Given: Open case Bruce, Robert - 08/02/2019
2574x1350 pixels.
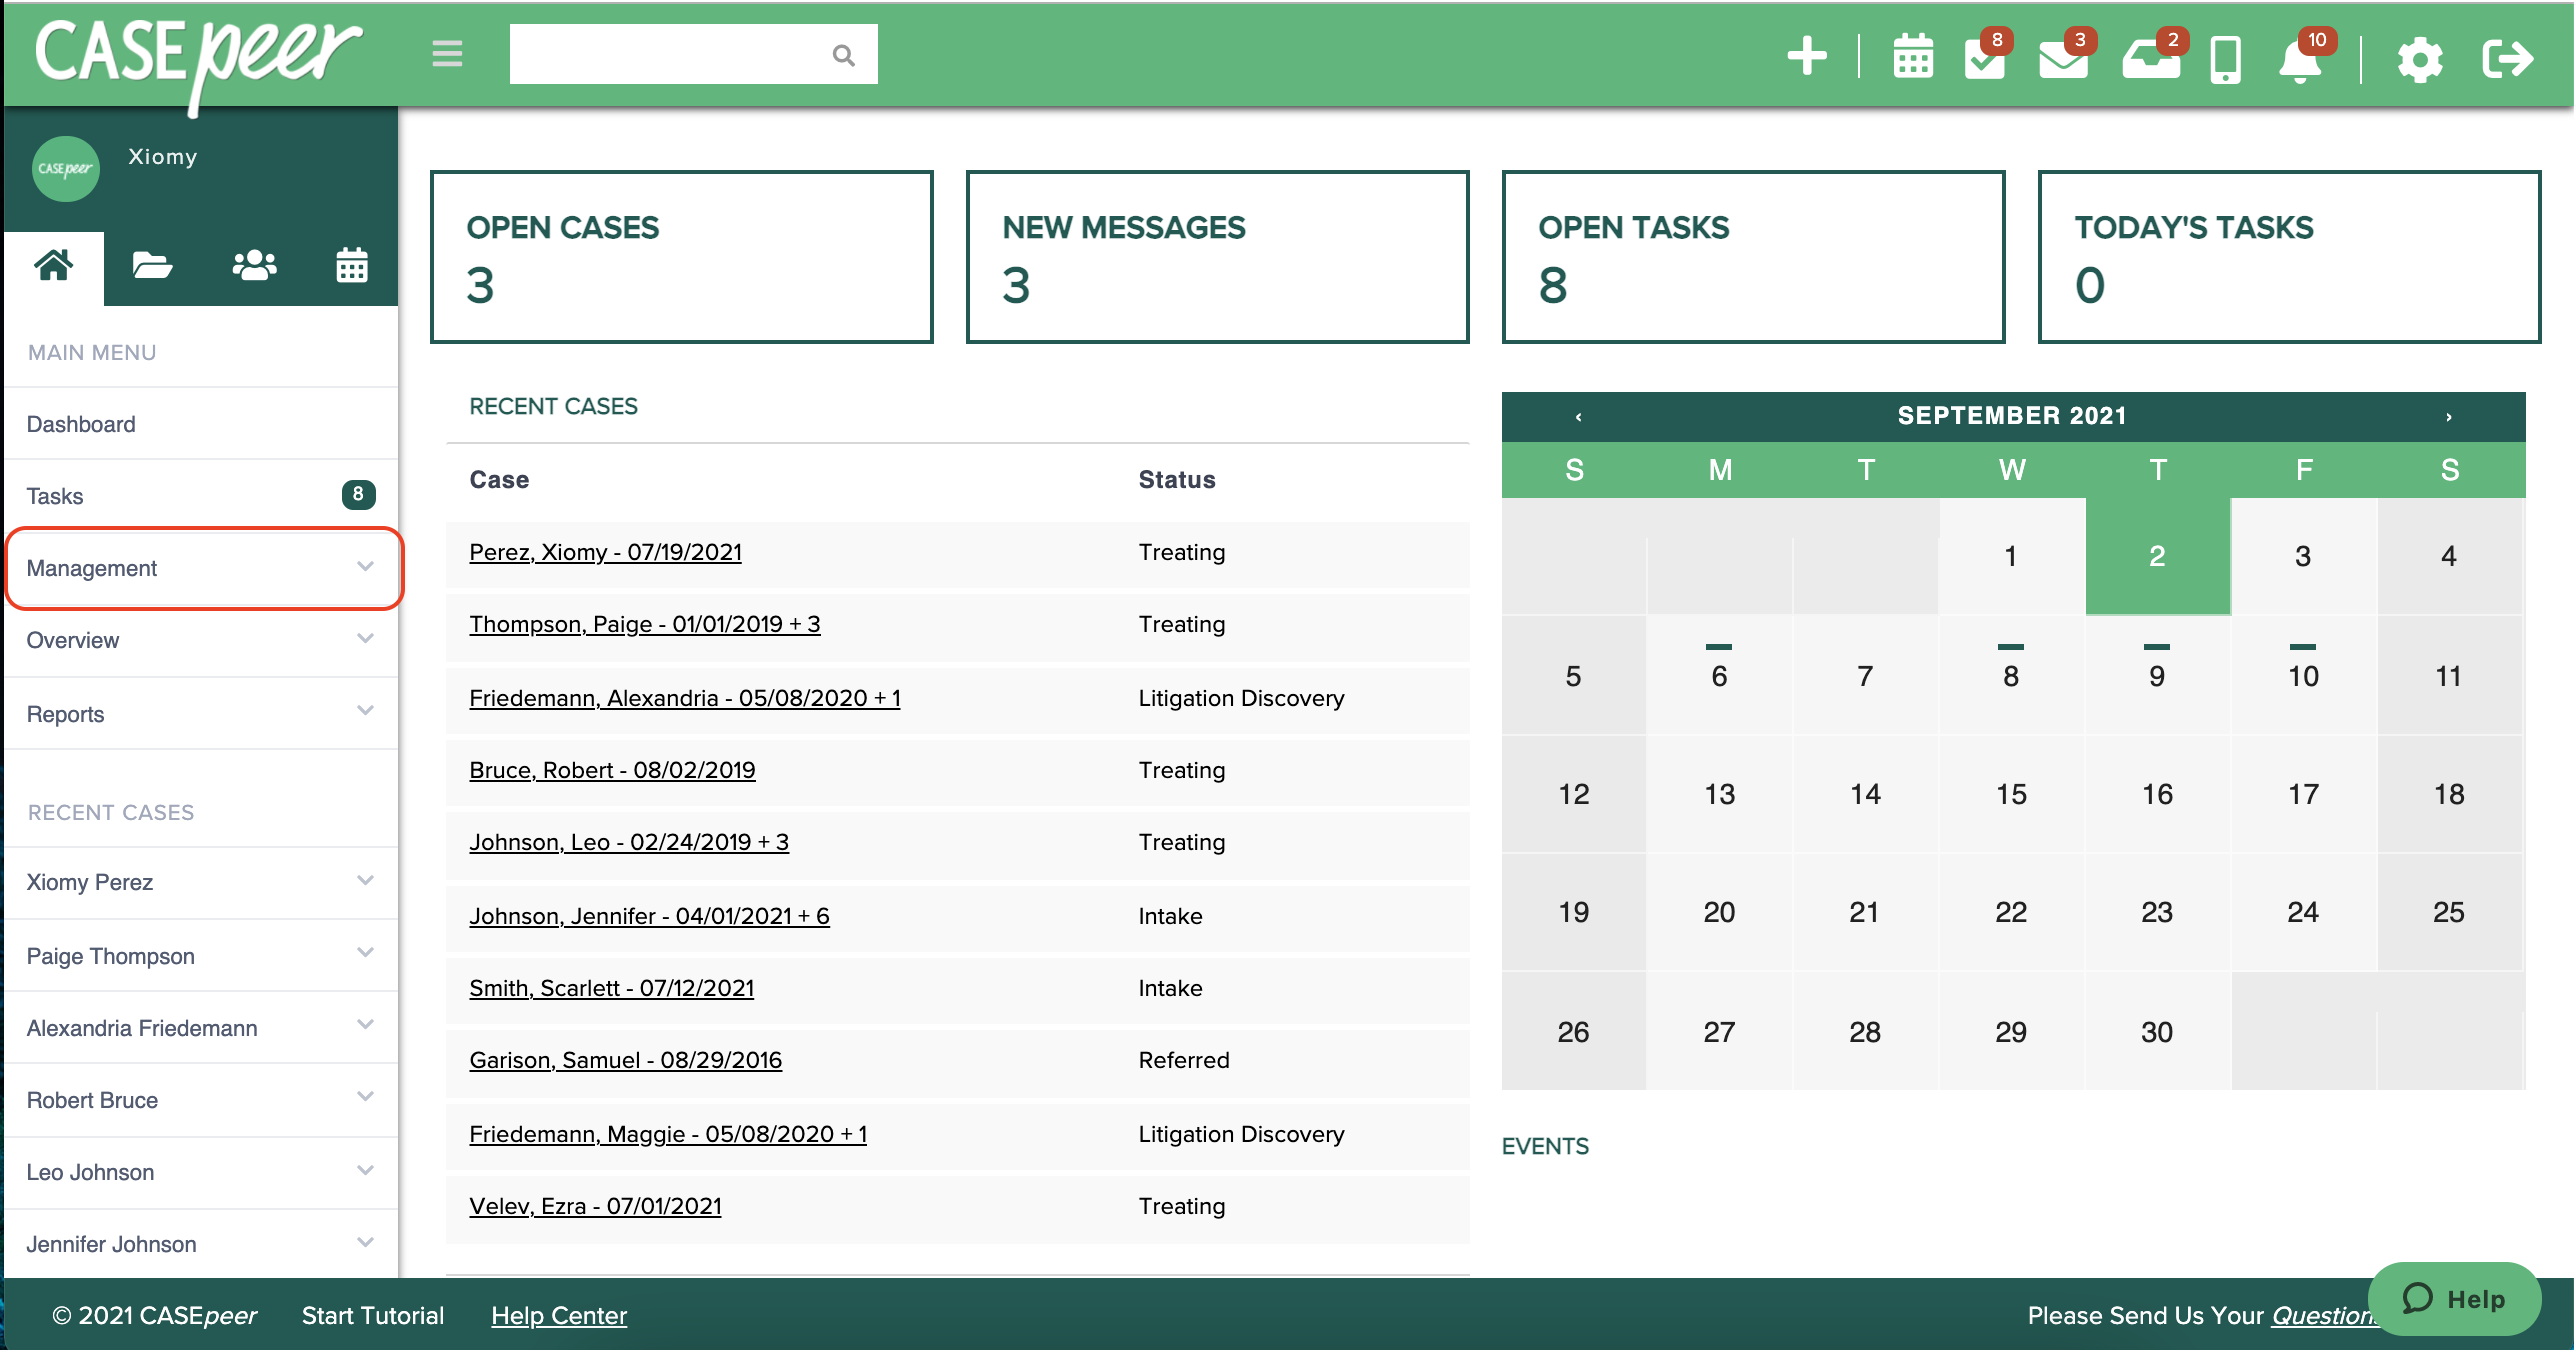Looking at the screenshot, I should tap(612, 770).
